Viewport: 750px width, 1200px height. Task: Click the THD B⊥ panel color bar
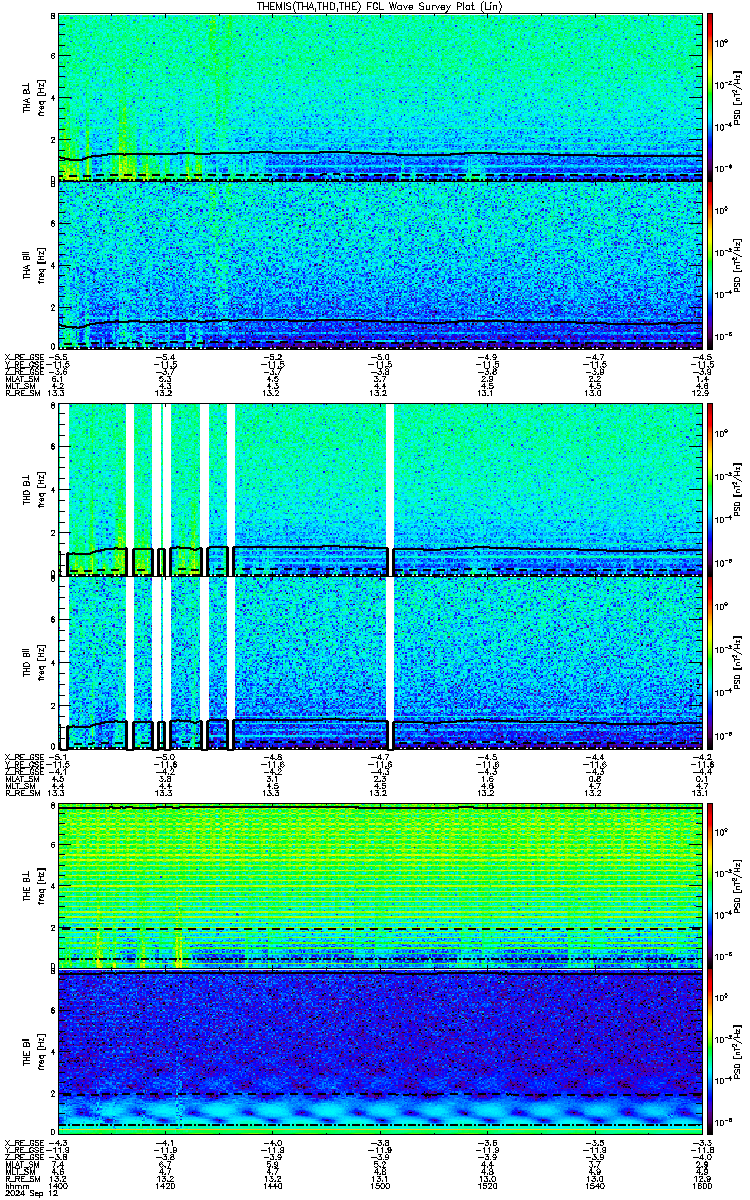click(710, 489)
